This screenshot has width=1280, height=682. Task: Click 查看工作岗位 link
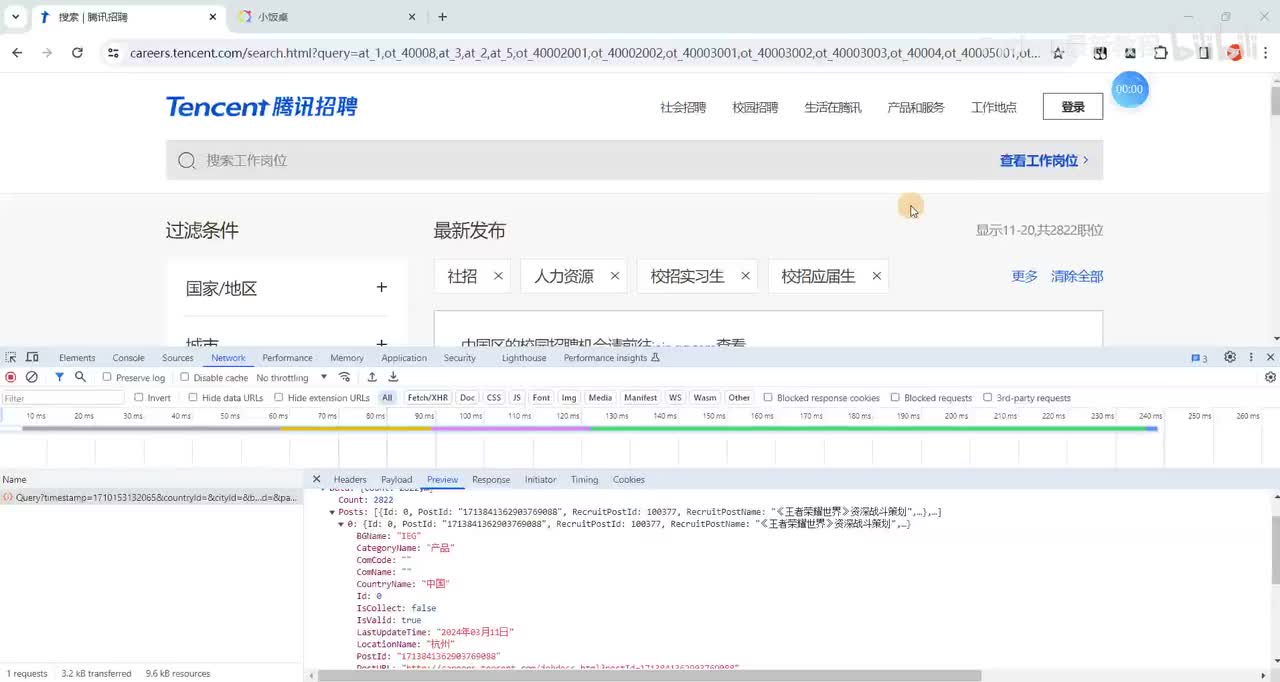1044,160
